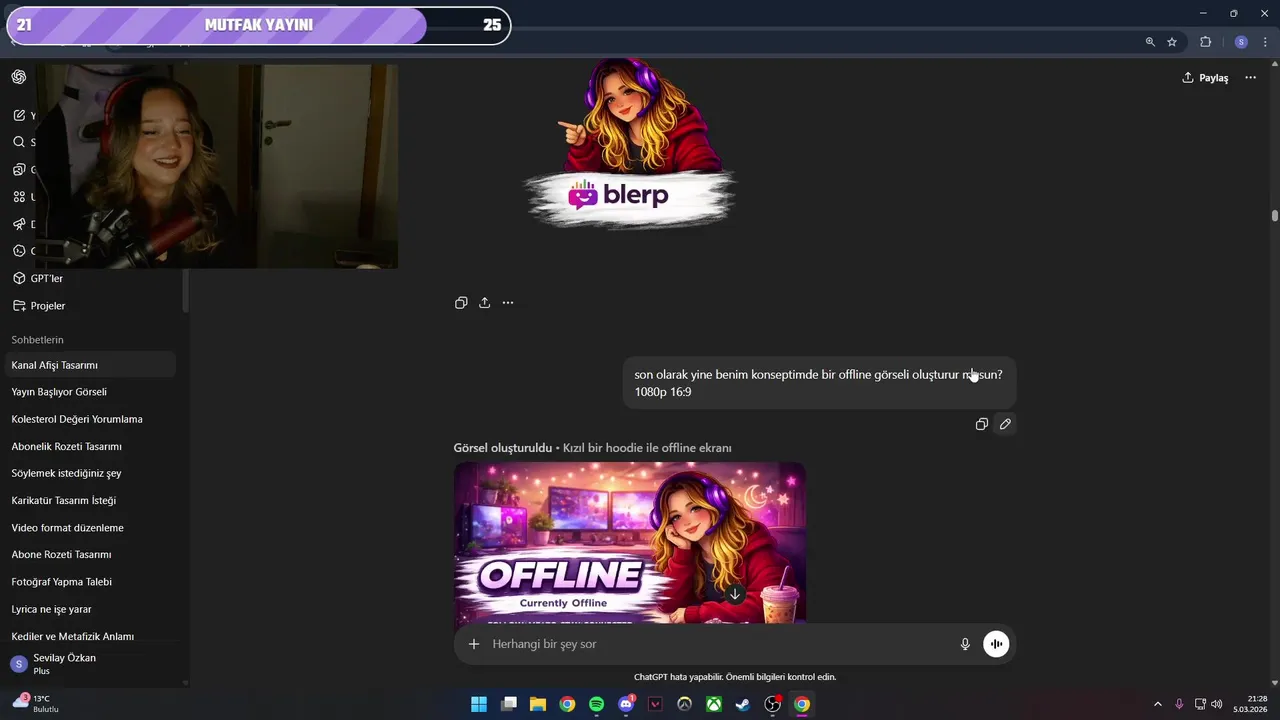This screenshot has width=1280, height=720.
Task: Open the Lyrica ne işe yarar chat
Action: (x=90, y=609)
